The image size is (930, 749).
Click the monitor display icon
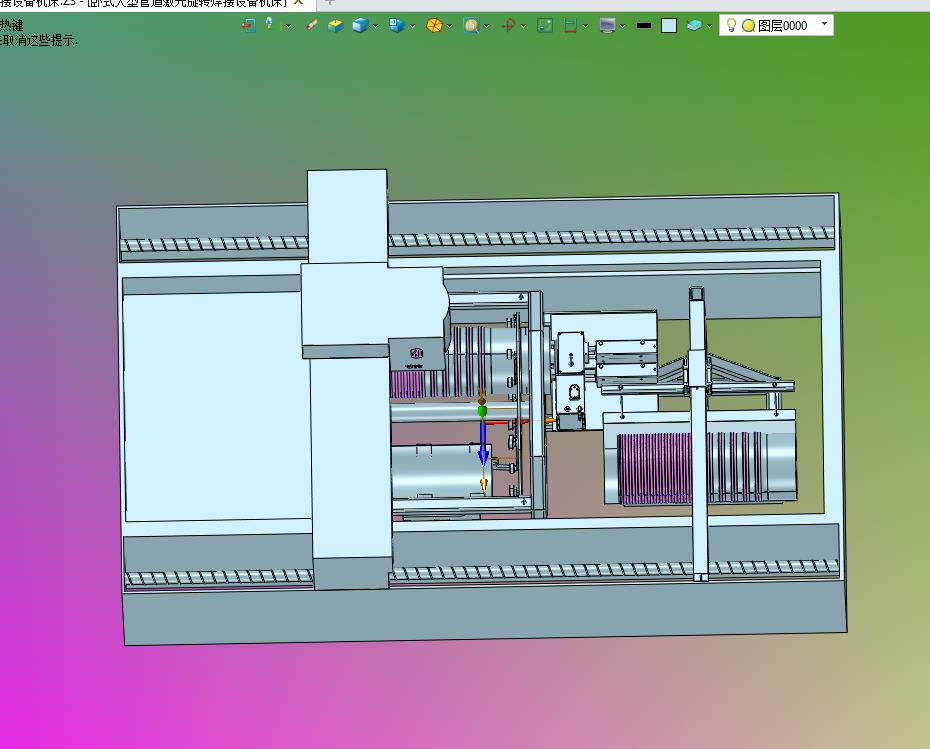pyautogui.click(x=607, y=26)
